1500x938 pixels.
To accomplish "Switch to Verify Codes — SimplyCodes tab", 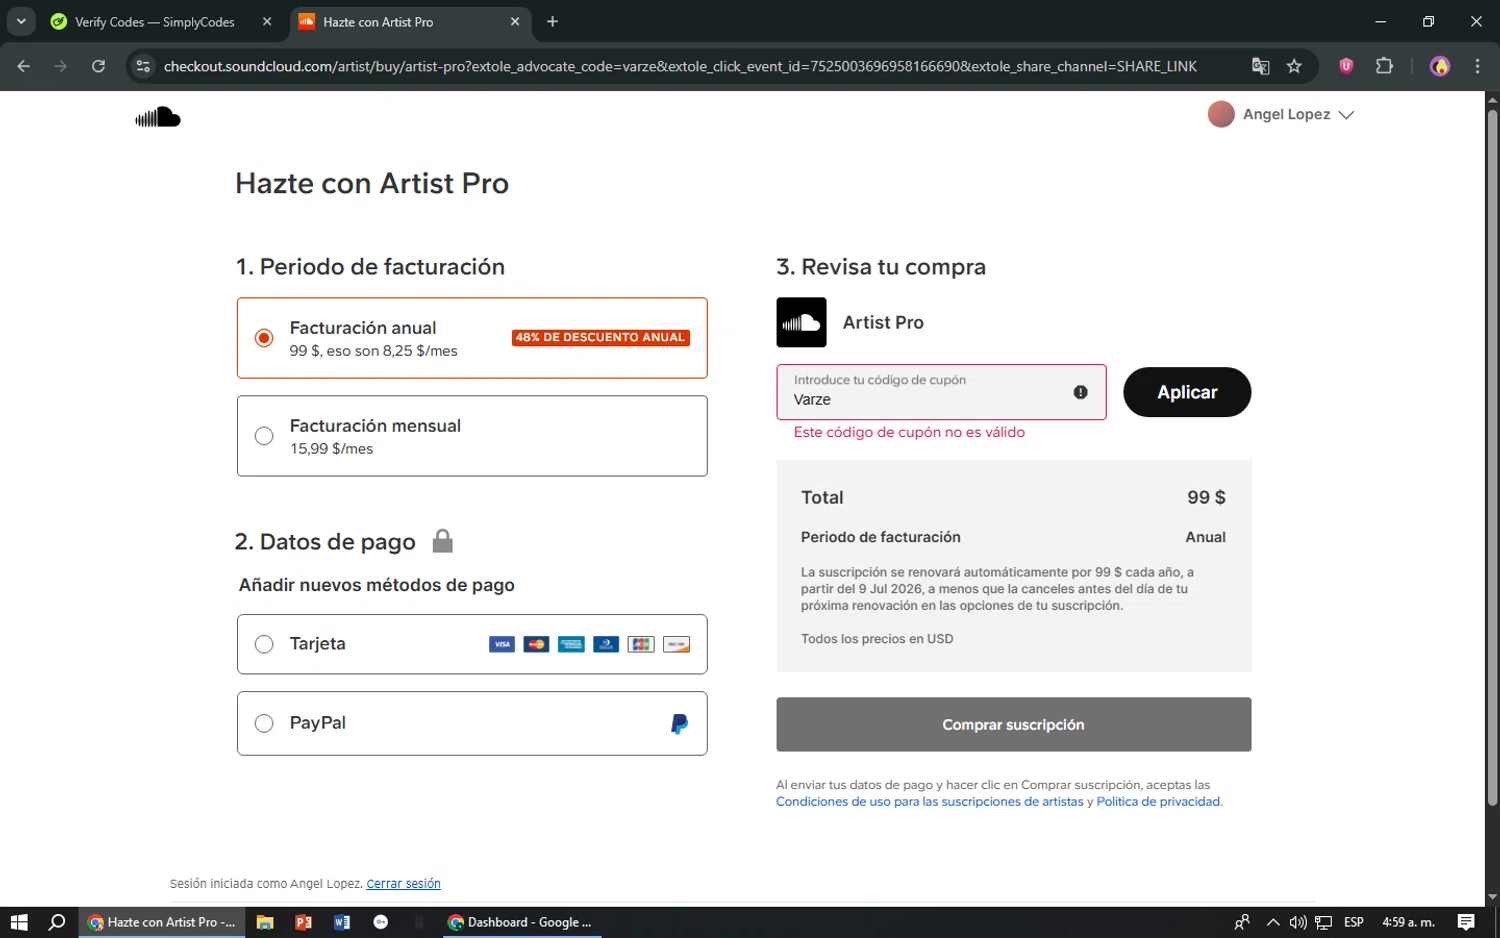I will coord(154,22).
